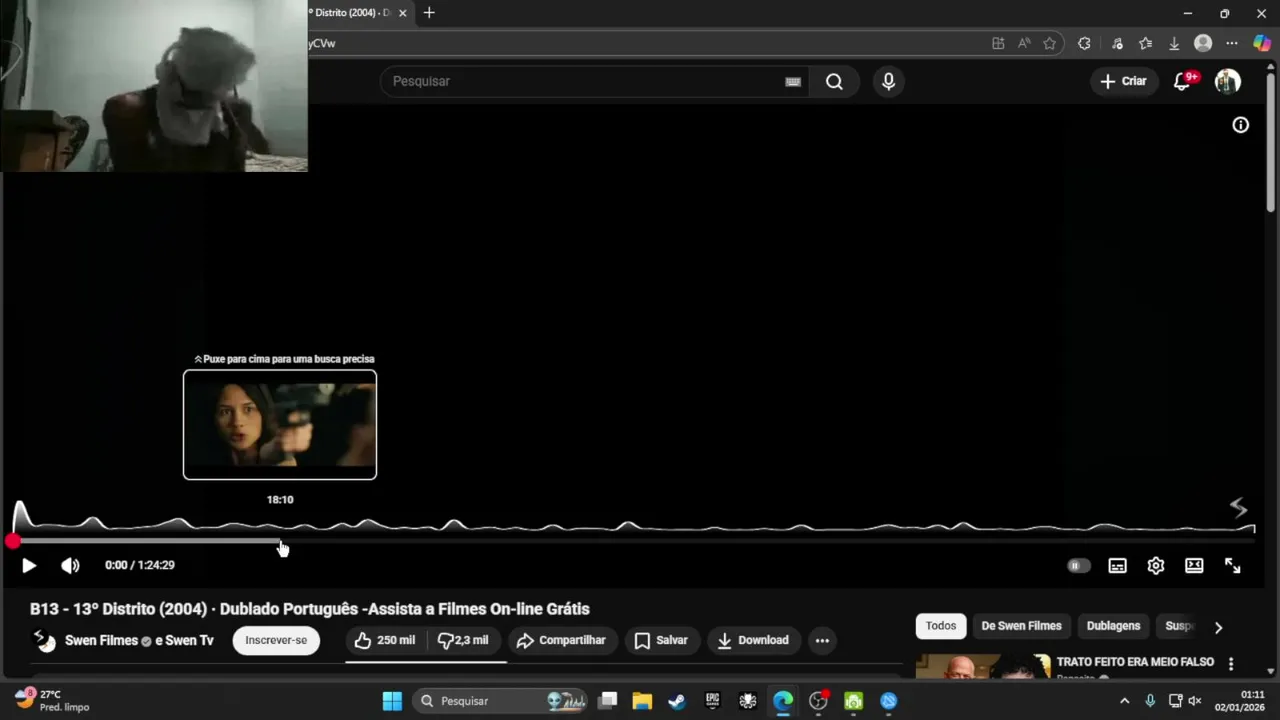Open the media control music icon in toolbar
The image size is (1280, 720).
(1117, 43)
